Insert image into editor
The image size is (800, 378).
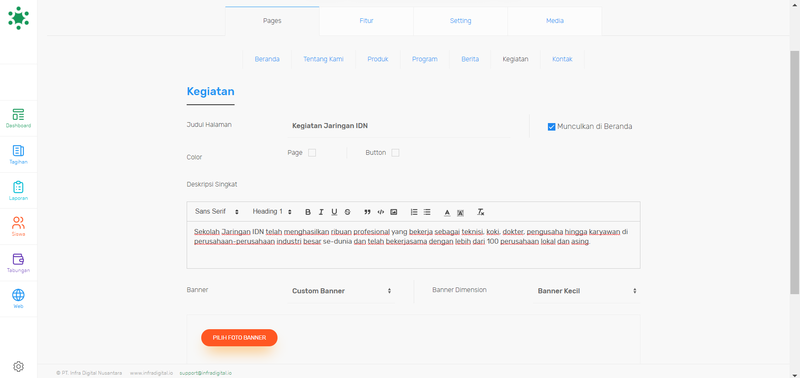tap(394, 212)
